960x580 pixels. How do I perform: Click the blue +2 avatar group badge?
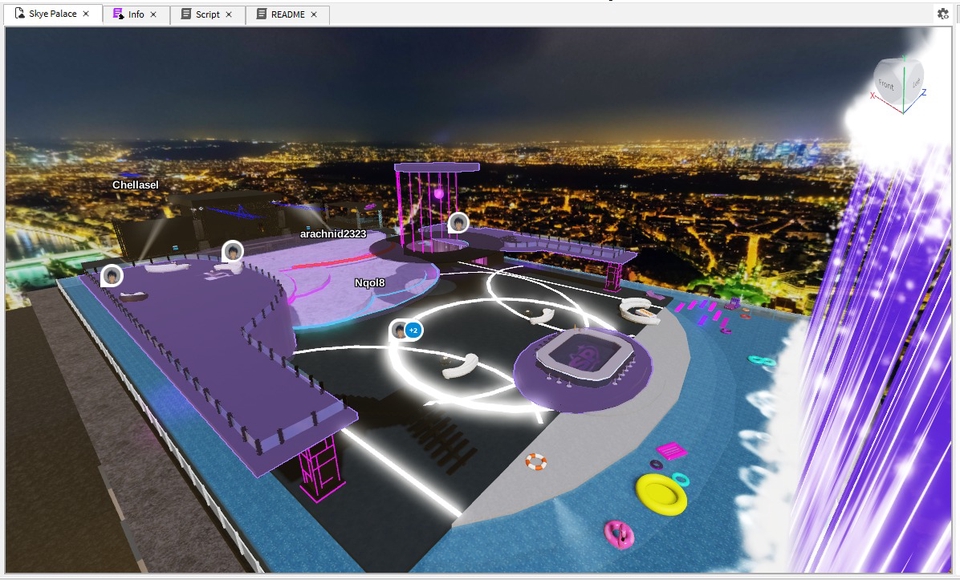coord(413,330)
